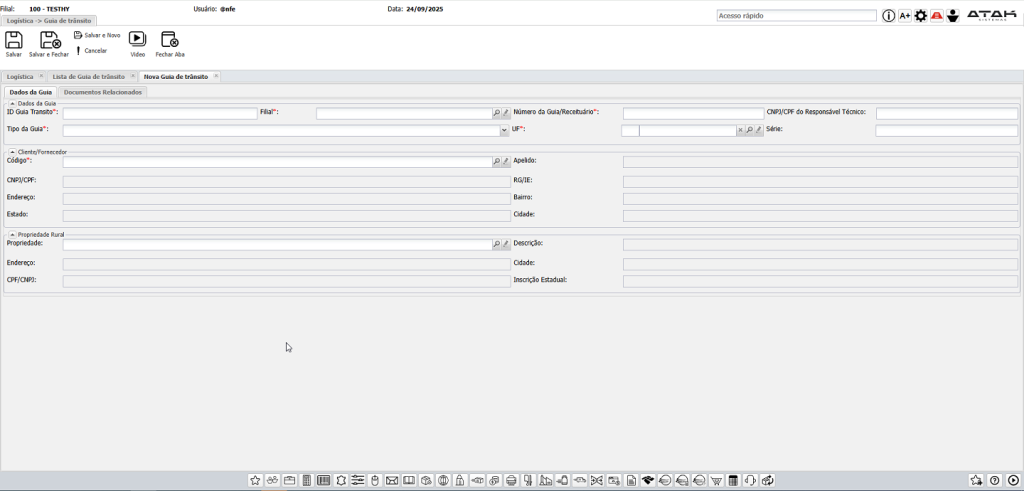Switch to Documentos Relacionados tab

[x=103, y=92]
